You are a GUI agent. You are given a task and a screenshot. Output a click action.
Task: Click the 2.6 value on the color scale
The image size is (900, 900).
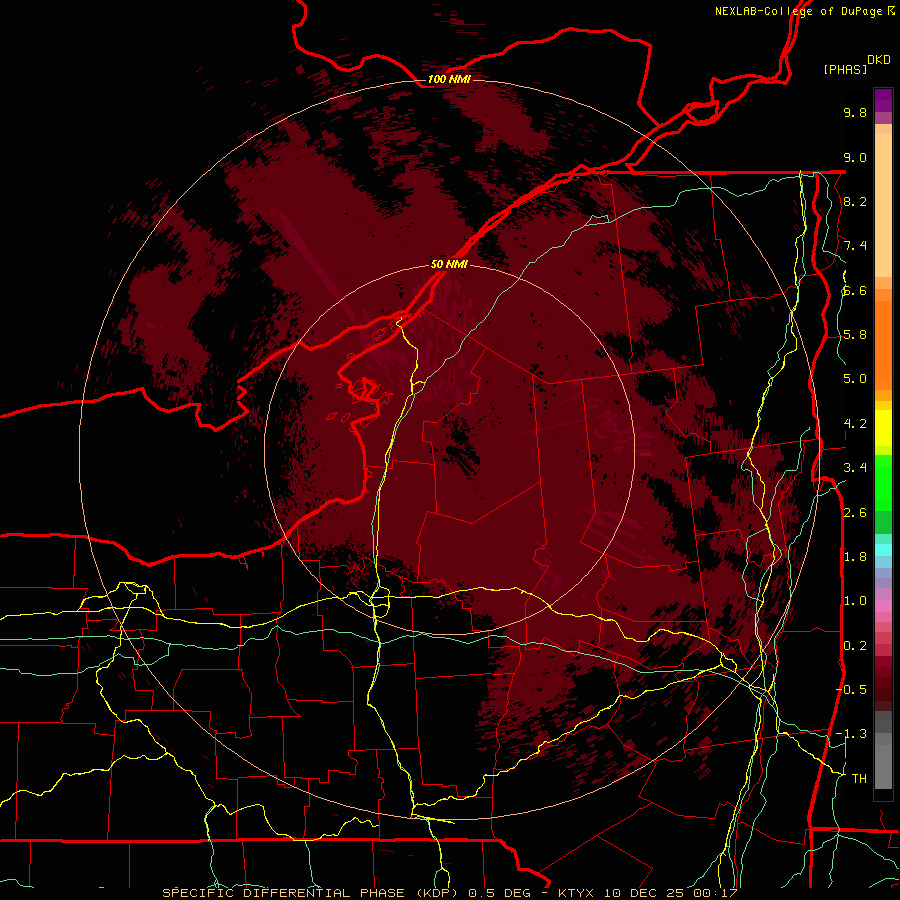coord(855,513)
